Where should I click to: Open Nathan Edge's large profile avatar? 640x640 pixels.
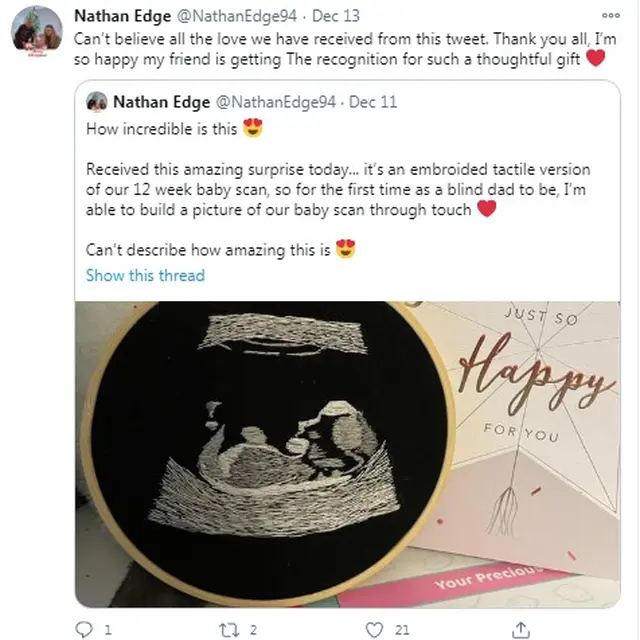37,32
